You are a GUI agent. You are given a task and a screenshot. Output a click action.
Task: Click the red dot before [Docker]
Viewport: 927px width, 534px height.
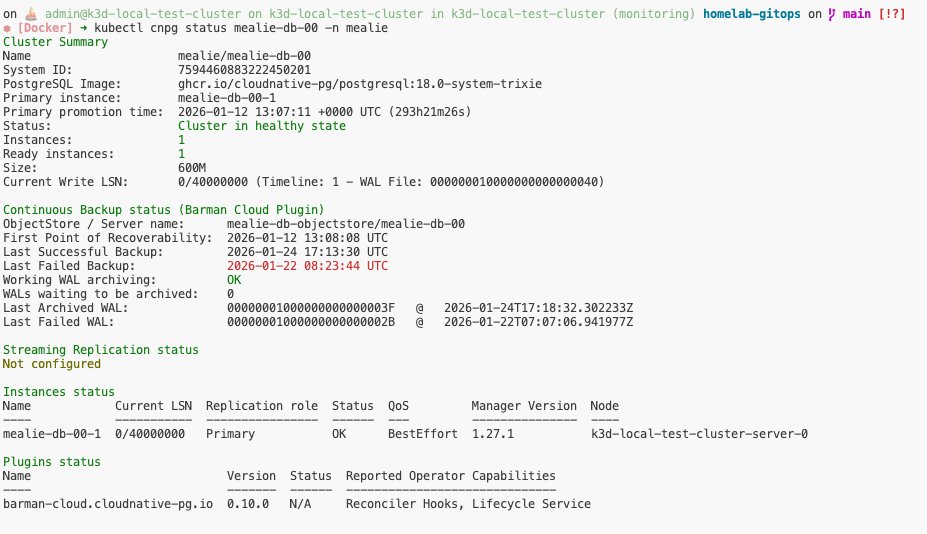tap(7, 28)
